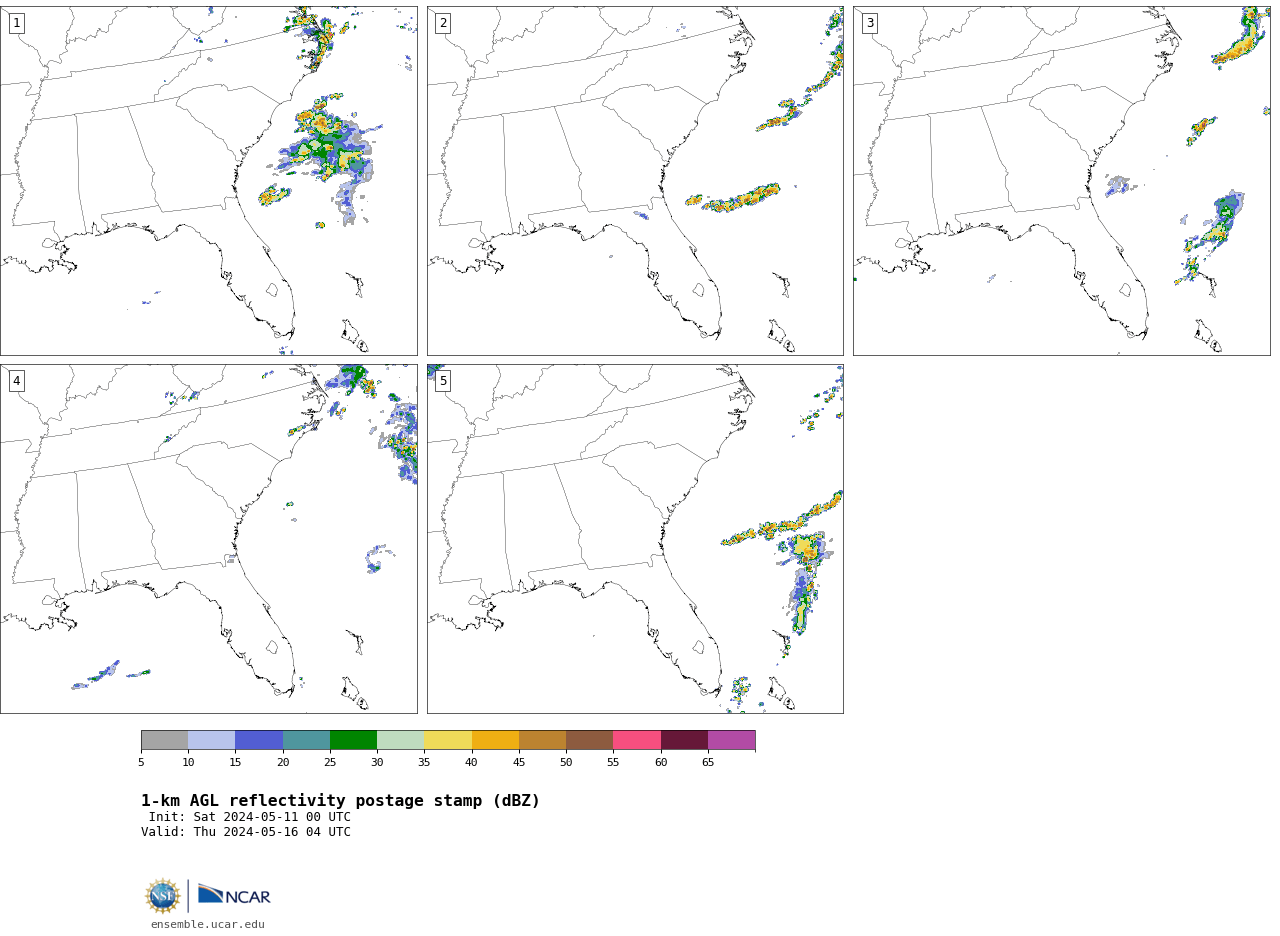The height and width of the screenshot is (936, 1280).
Task: Click the brown 50-55 dBZ swatch
Action: click(590, 740)
